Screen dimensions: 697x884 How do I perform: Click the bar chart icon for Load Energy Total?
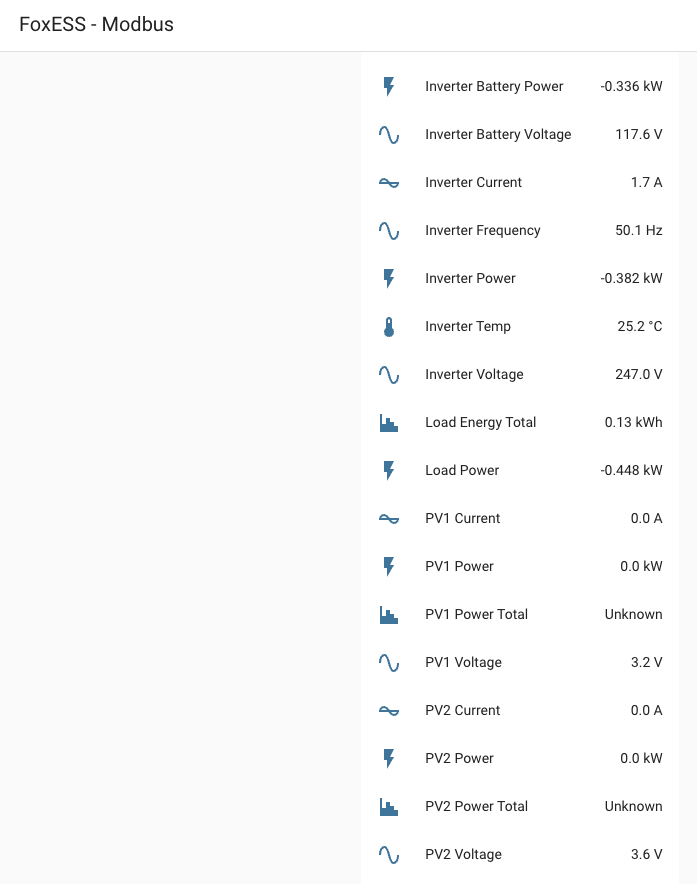389,422
